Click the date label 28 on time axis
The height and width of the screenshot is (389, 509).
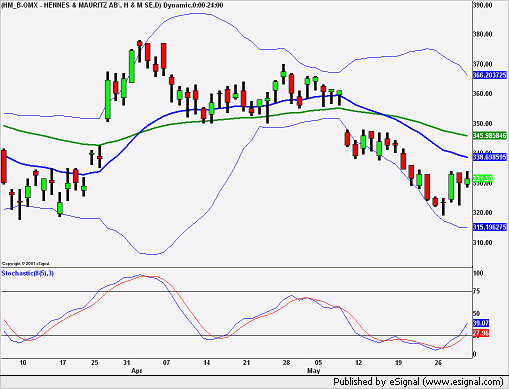coord(286,363)
